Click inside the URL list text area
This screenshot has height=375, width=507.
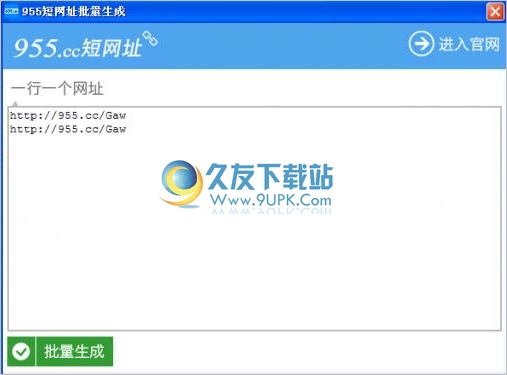[x=254, y=218]
